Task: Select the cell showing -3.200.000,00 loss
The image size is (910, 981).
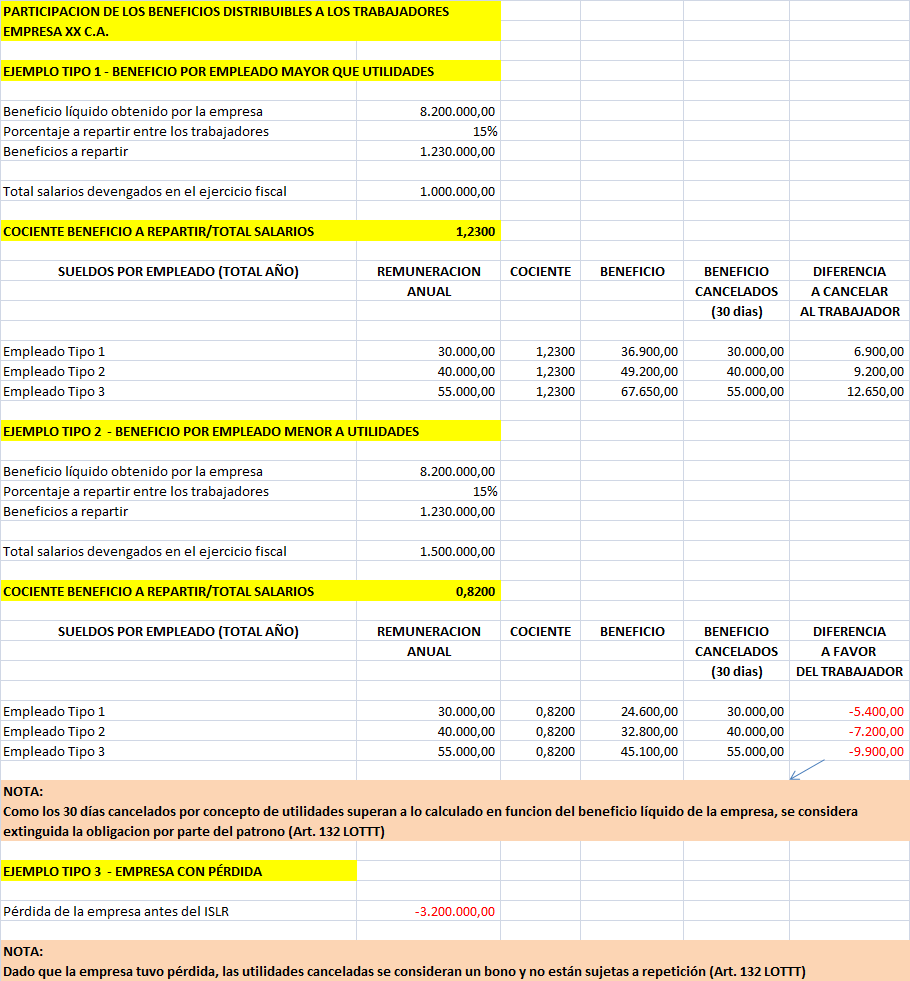Action: coord(428,912)
